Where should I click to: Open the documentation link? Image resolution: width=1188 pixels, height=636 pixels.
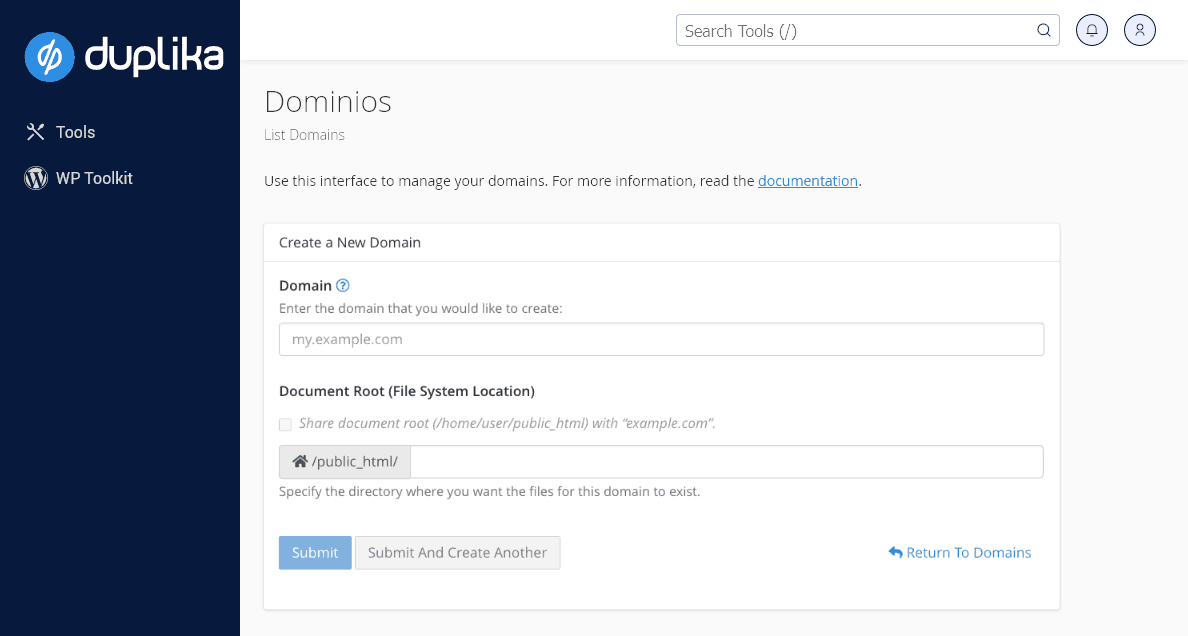(x=807, y=181)
